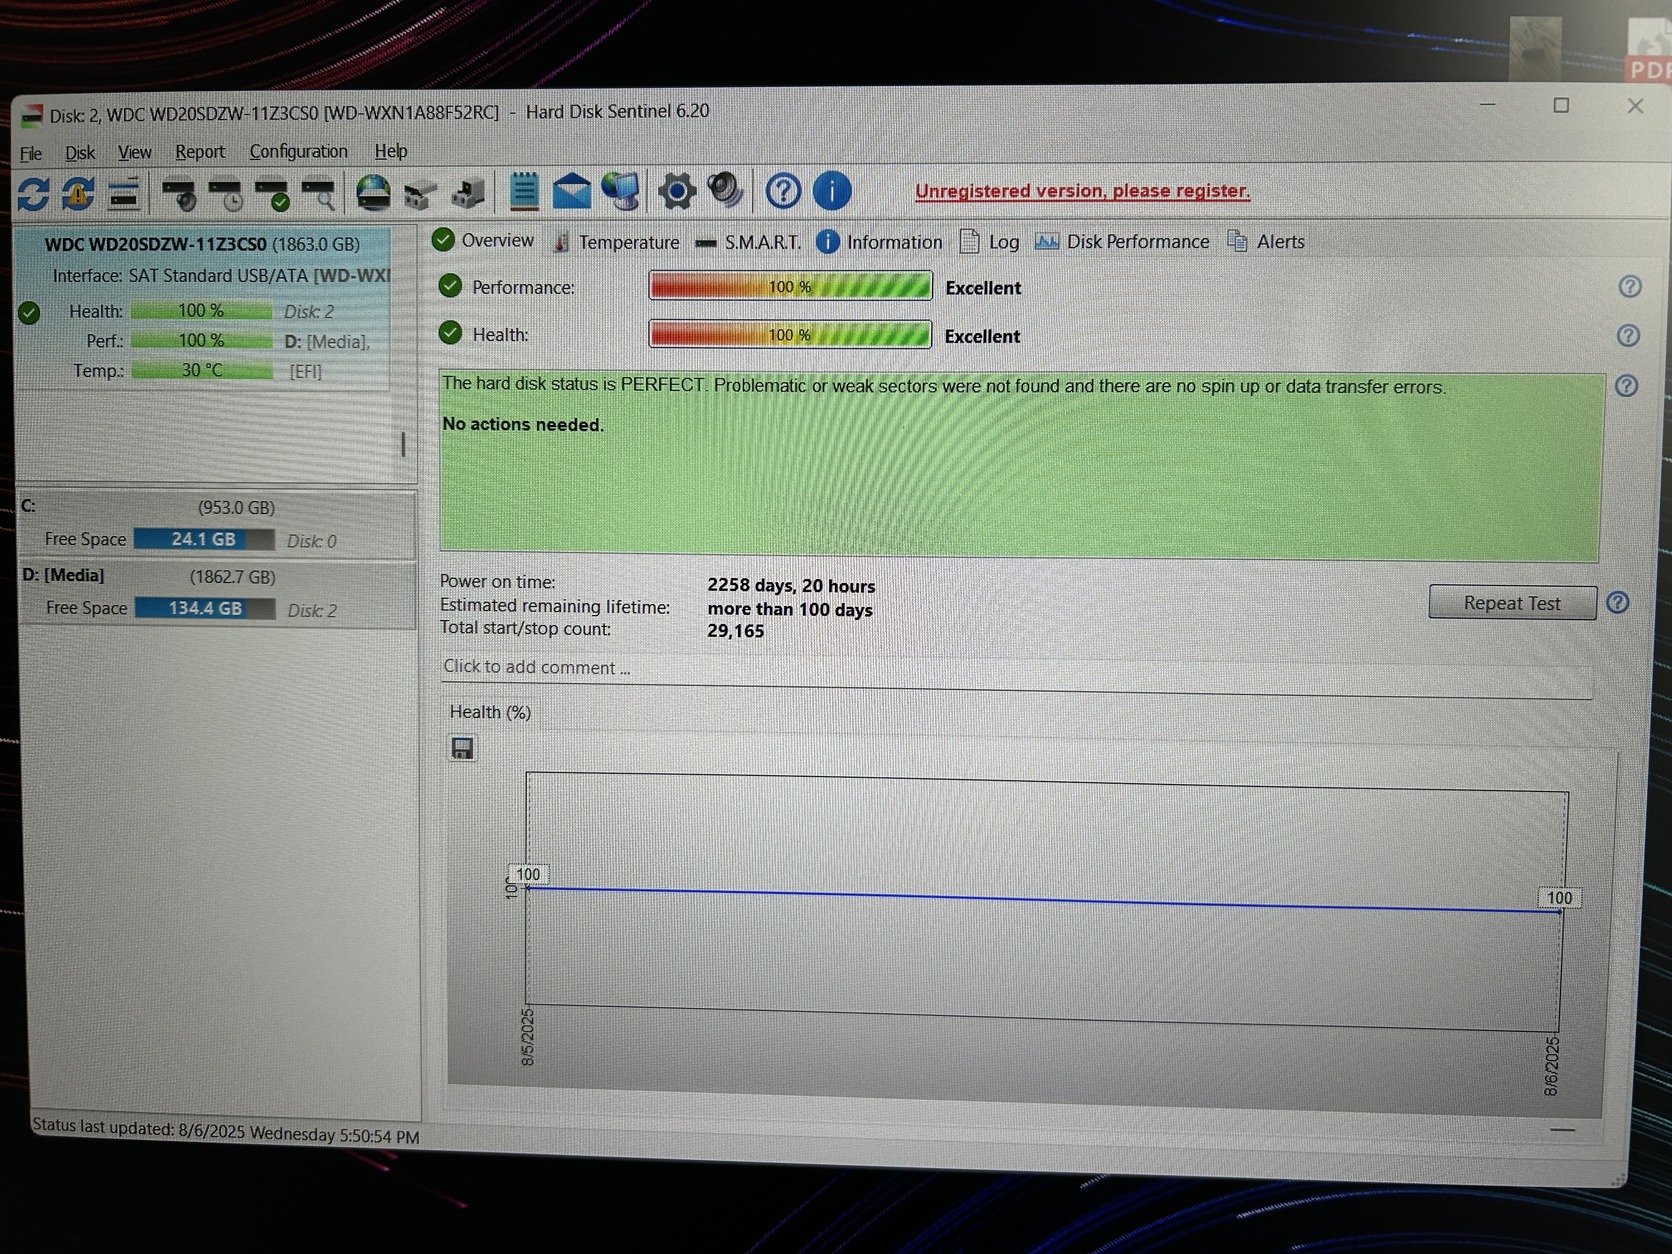Image resolution: width=1672 pixels, height=1254 pixels.
Task: Click the blue info circle toolbar icon
Action: coord(832,191)
